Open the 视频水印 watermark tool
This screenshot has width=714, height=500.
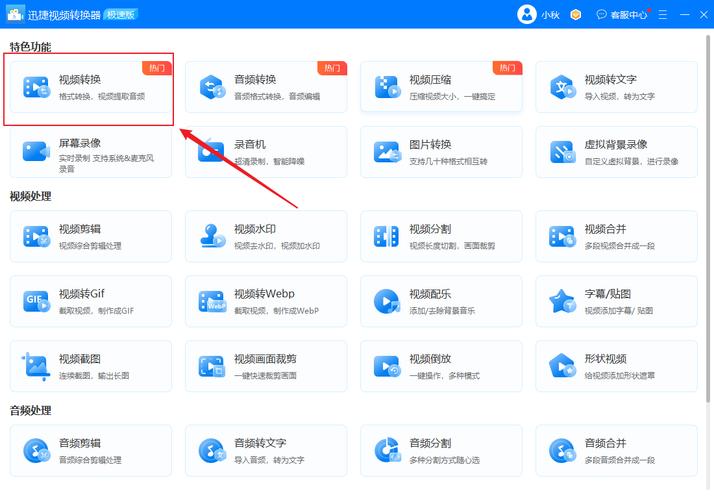point(265,236)
